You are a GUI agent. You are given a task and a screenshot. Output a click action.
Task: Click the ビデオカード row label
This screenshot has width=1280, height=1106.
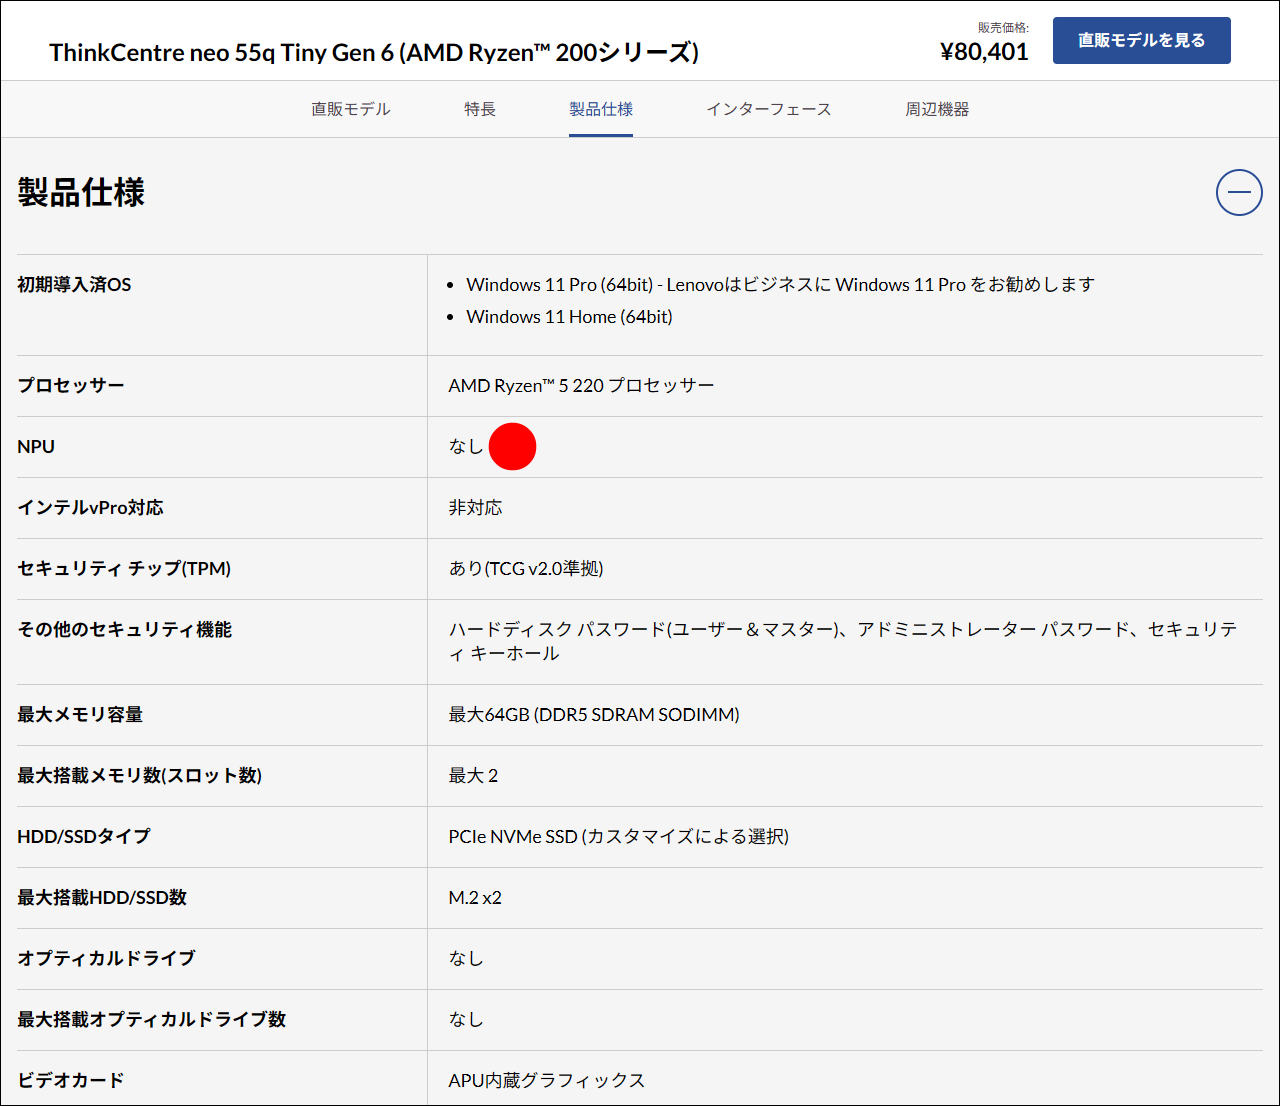tap(68, 1080)
